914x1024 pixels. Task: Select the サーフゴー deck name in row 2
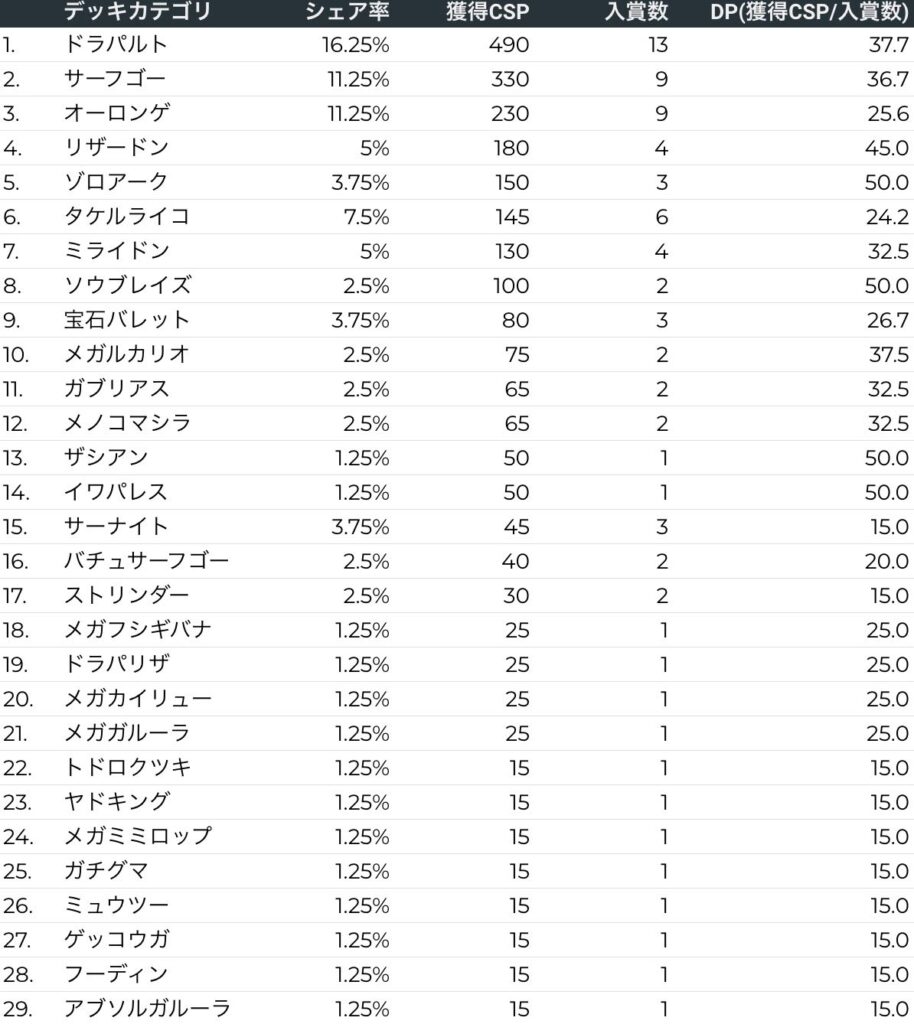click(115, 79)
